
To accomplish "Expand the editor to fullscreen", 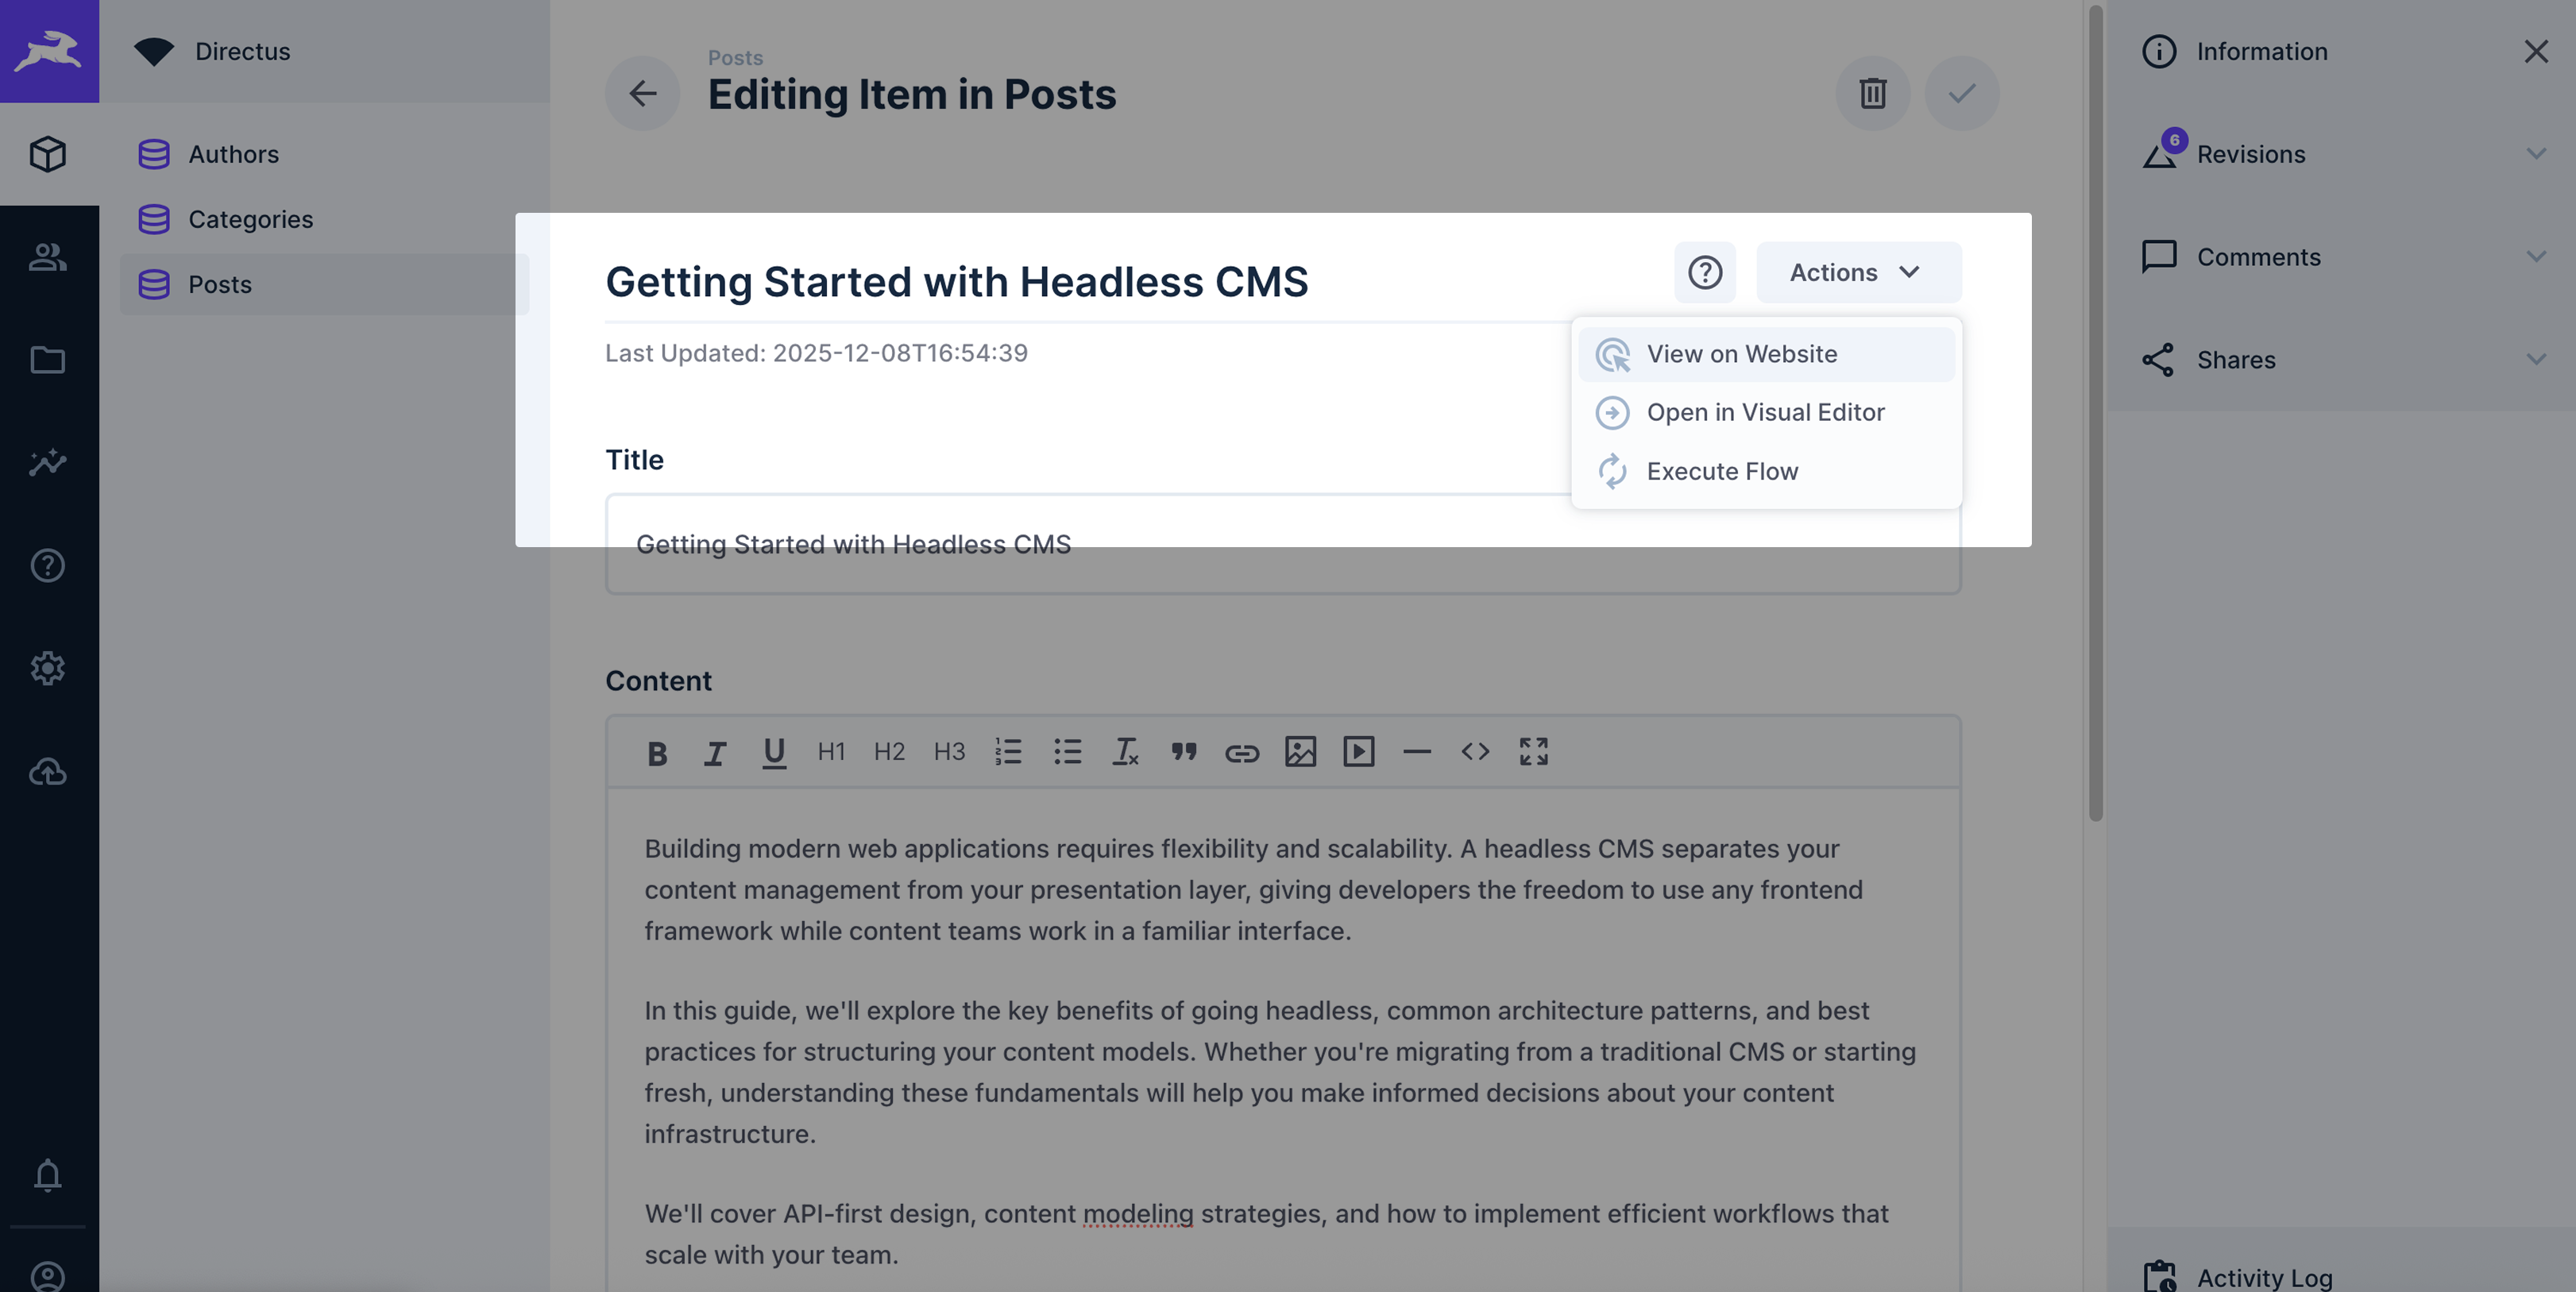I will coord(1533,752).
